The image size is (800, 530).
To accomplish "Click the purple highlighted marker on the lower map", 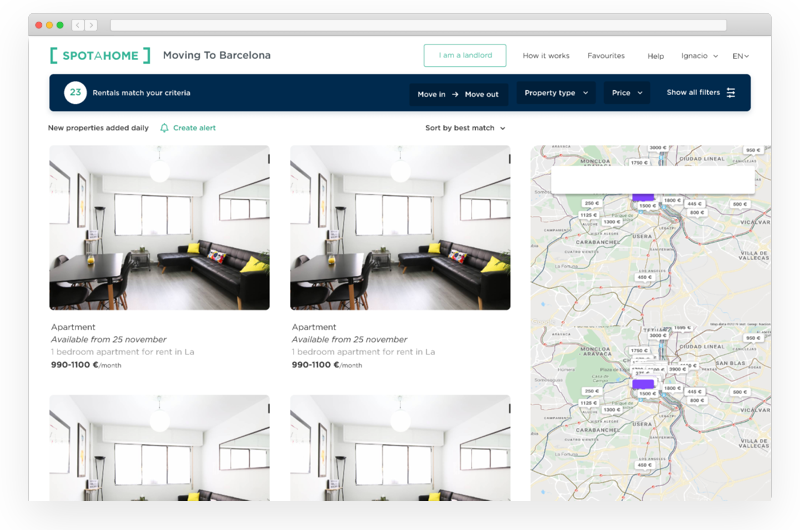I will tap(643, 384).
